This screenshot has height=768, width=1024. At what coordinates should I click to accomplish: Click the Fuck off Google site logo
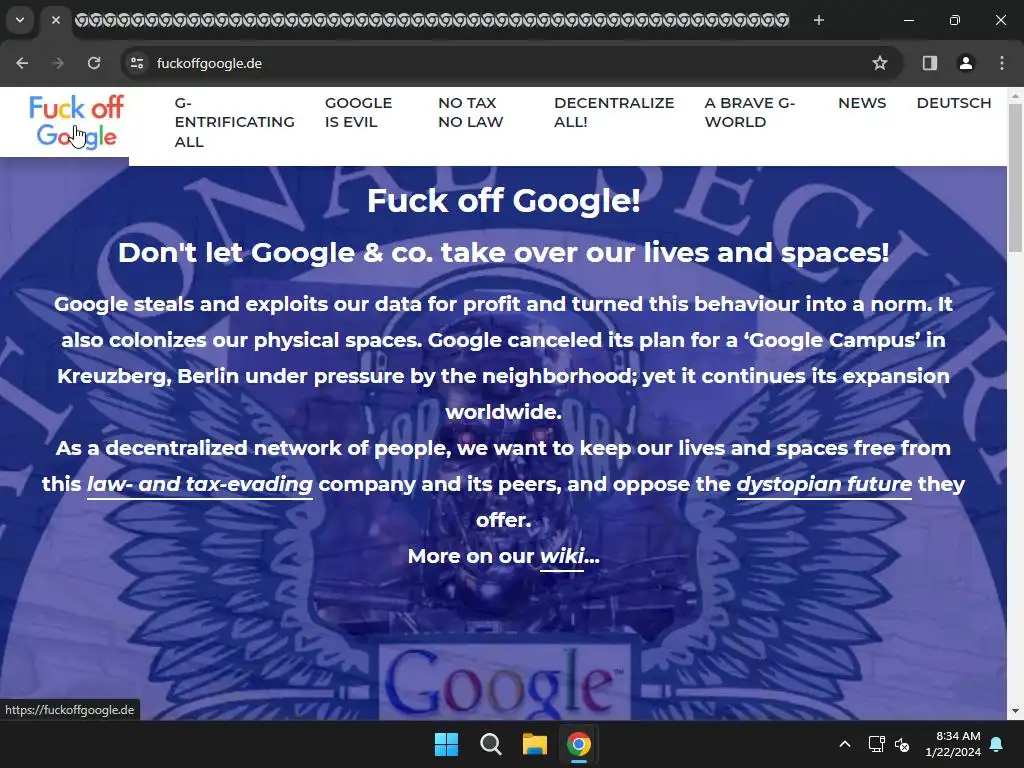(x=76, y=122)
